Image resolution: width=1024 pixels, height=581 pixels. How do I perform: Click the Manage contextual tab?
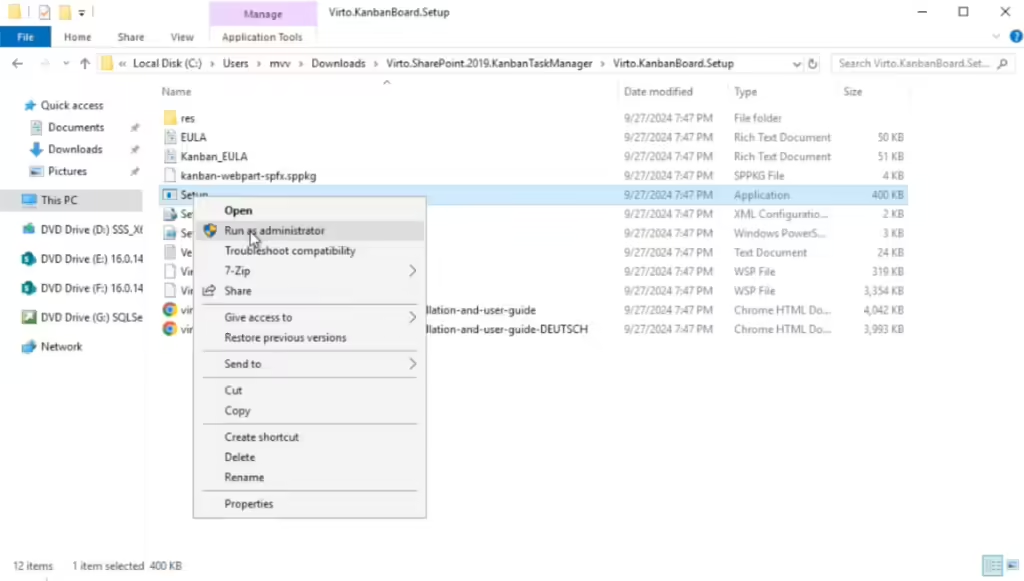[x=263, y=14]
